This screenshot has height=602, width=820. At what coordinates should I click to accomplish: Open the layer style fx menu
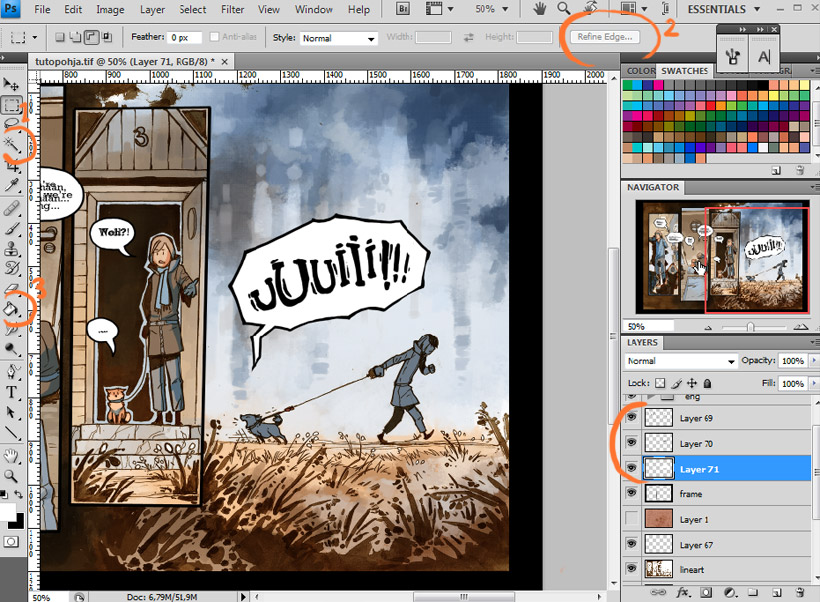point(684,593)
